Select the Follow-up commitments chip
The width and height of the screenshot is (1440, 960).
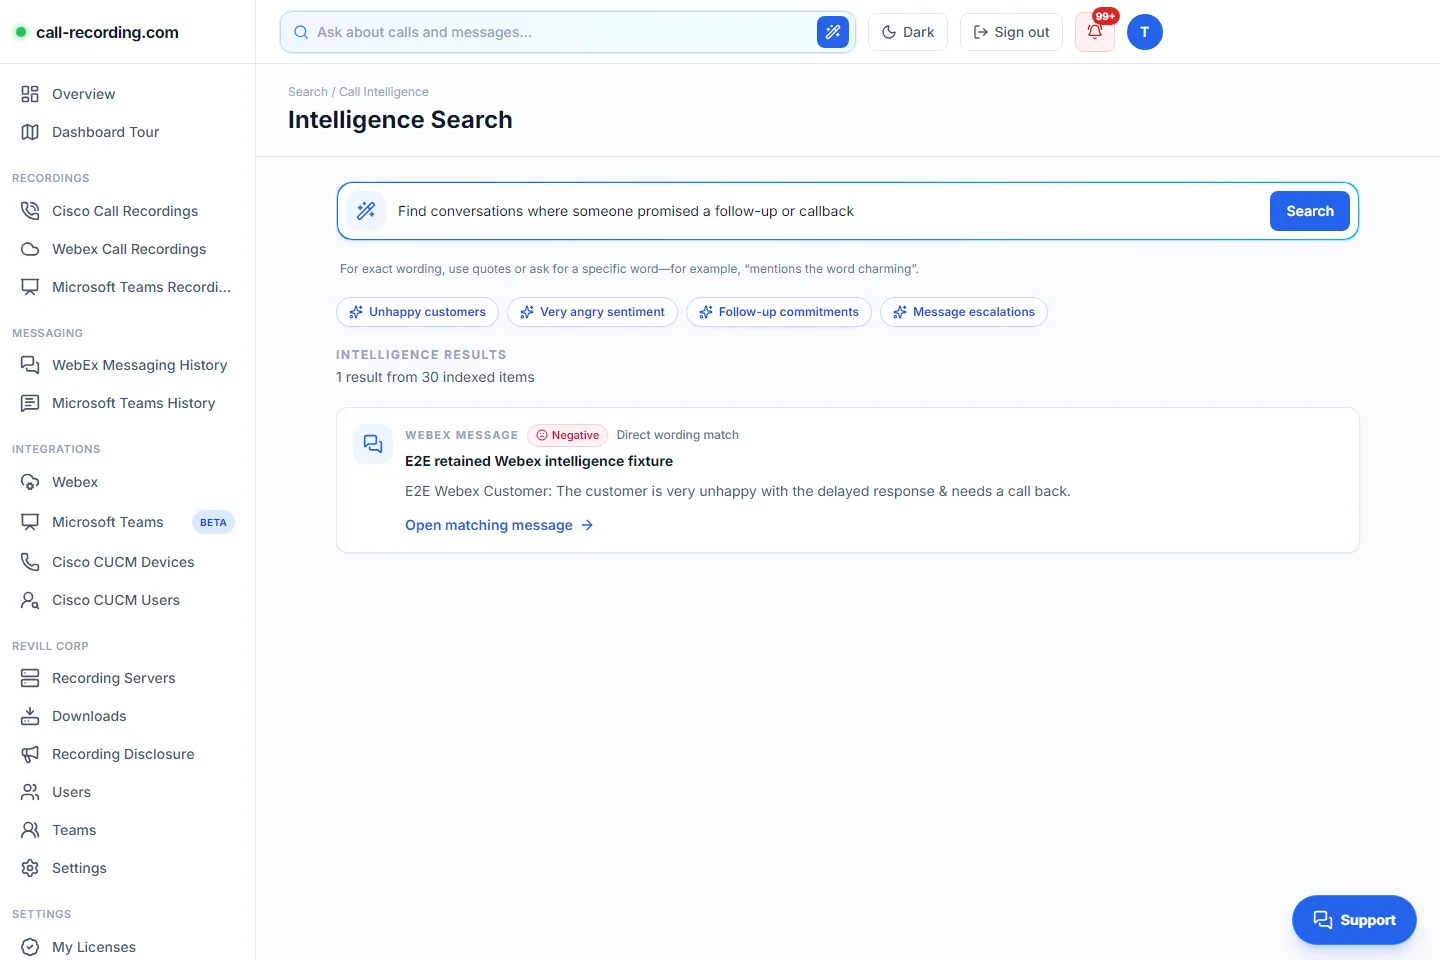click(x=779, y=312)
